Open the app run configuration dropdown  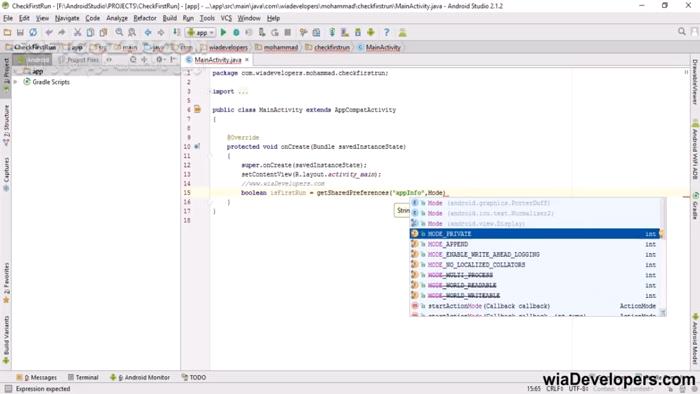[x=201, y=33]
